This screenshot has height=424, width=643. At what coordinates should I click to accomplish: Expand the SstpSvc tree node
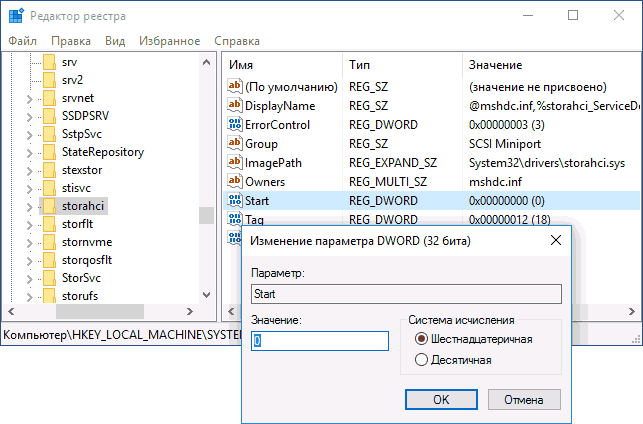(x=29, y=135)
